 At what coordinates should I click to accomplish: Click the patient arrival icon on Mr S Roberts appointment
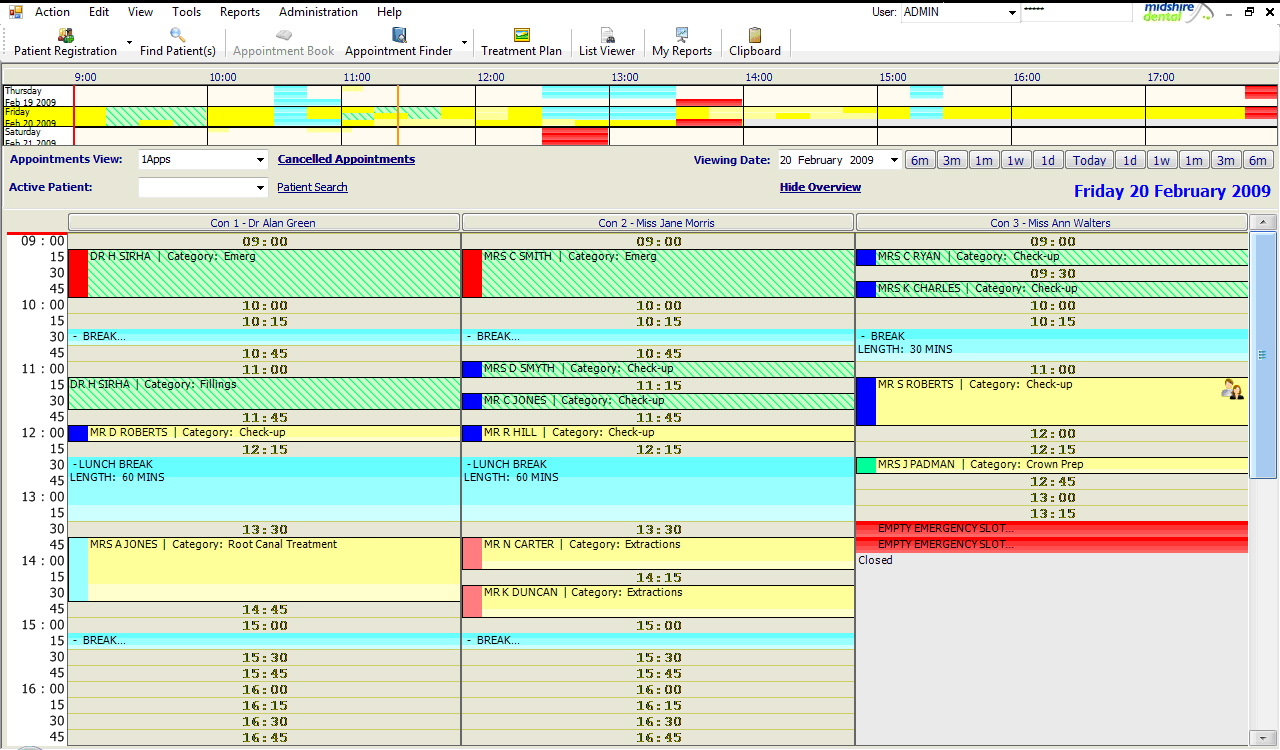point(1232,390)
